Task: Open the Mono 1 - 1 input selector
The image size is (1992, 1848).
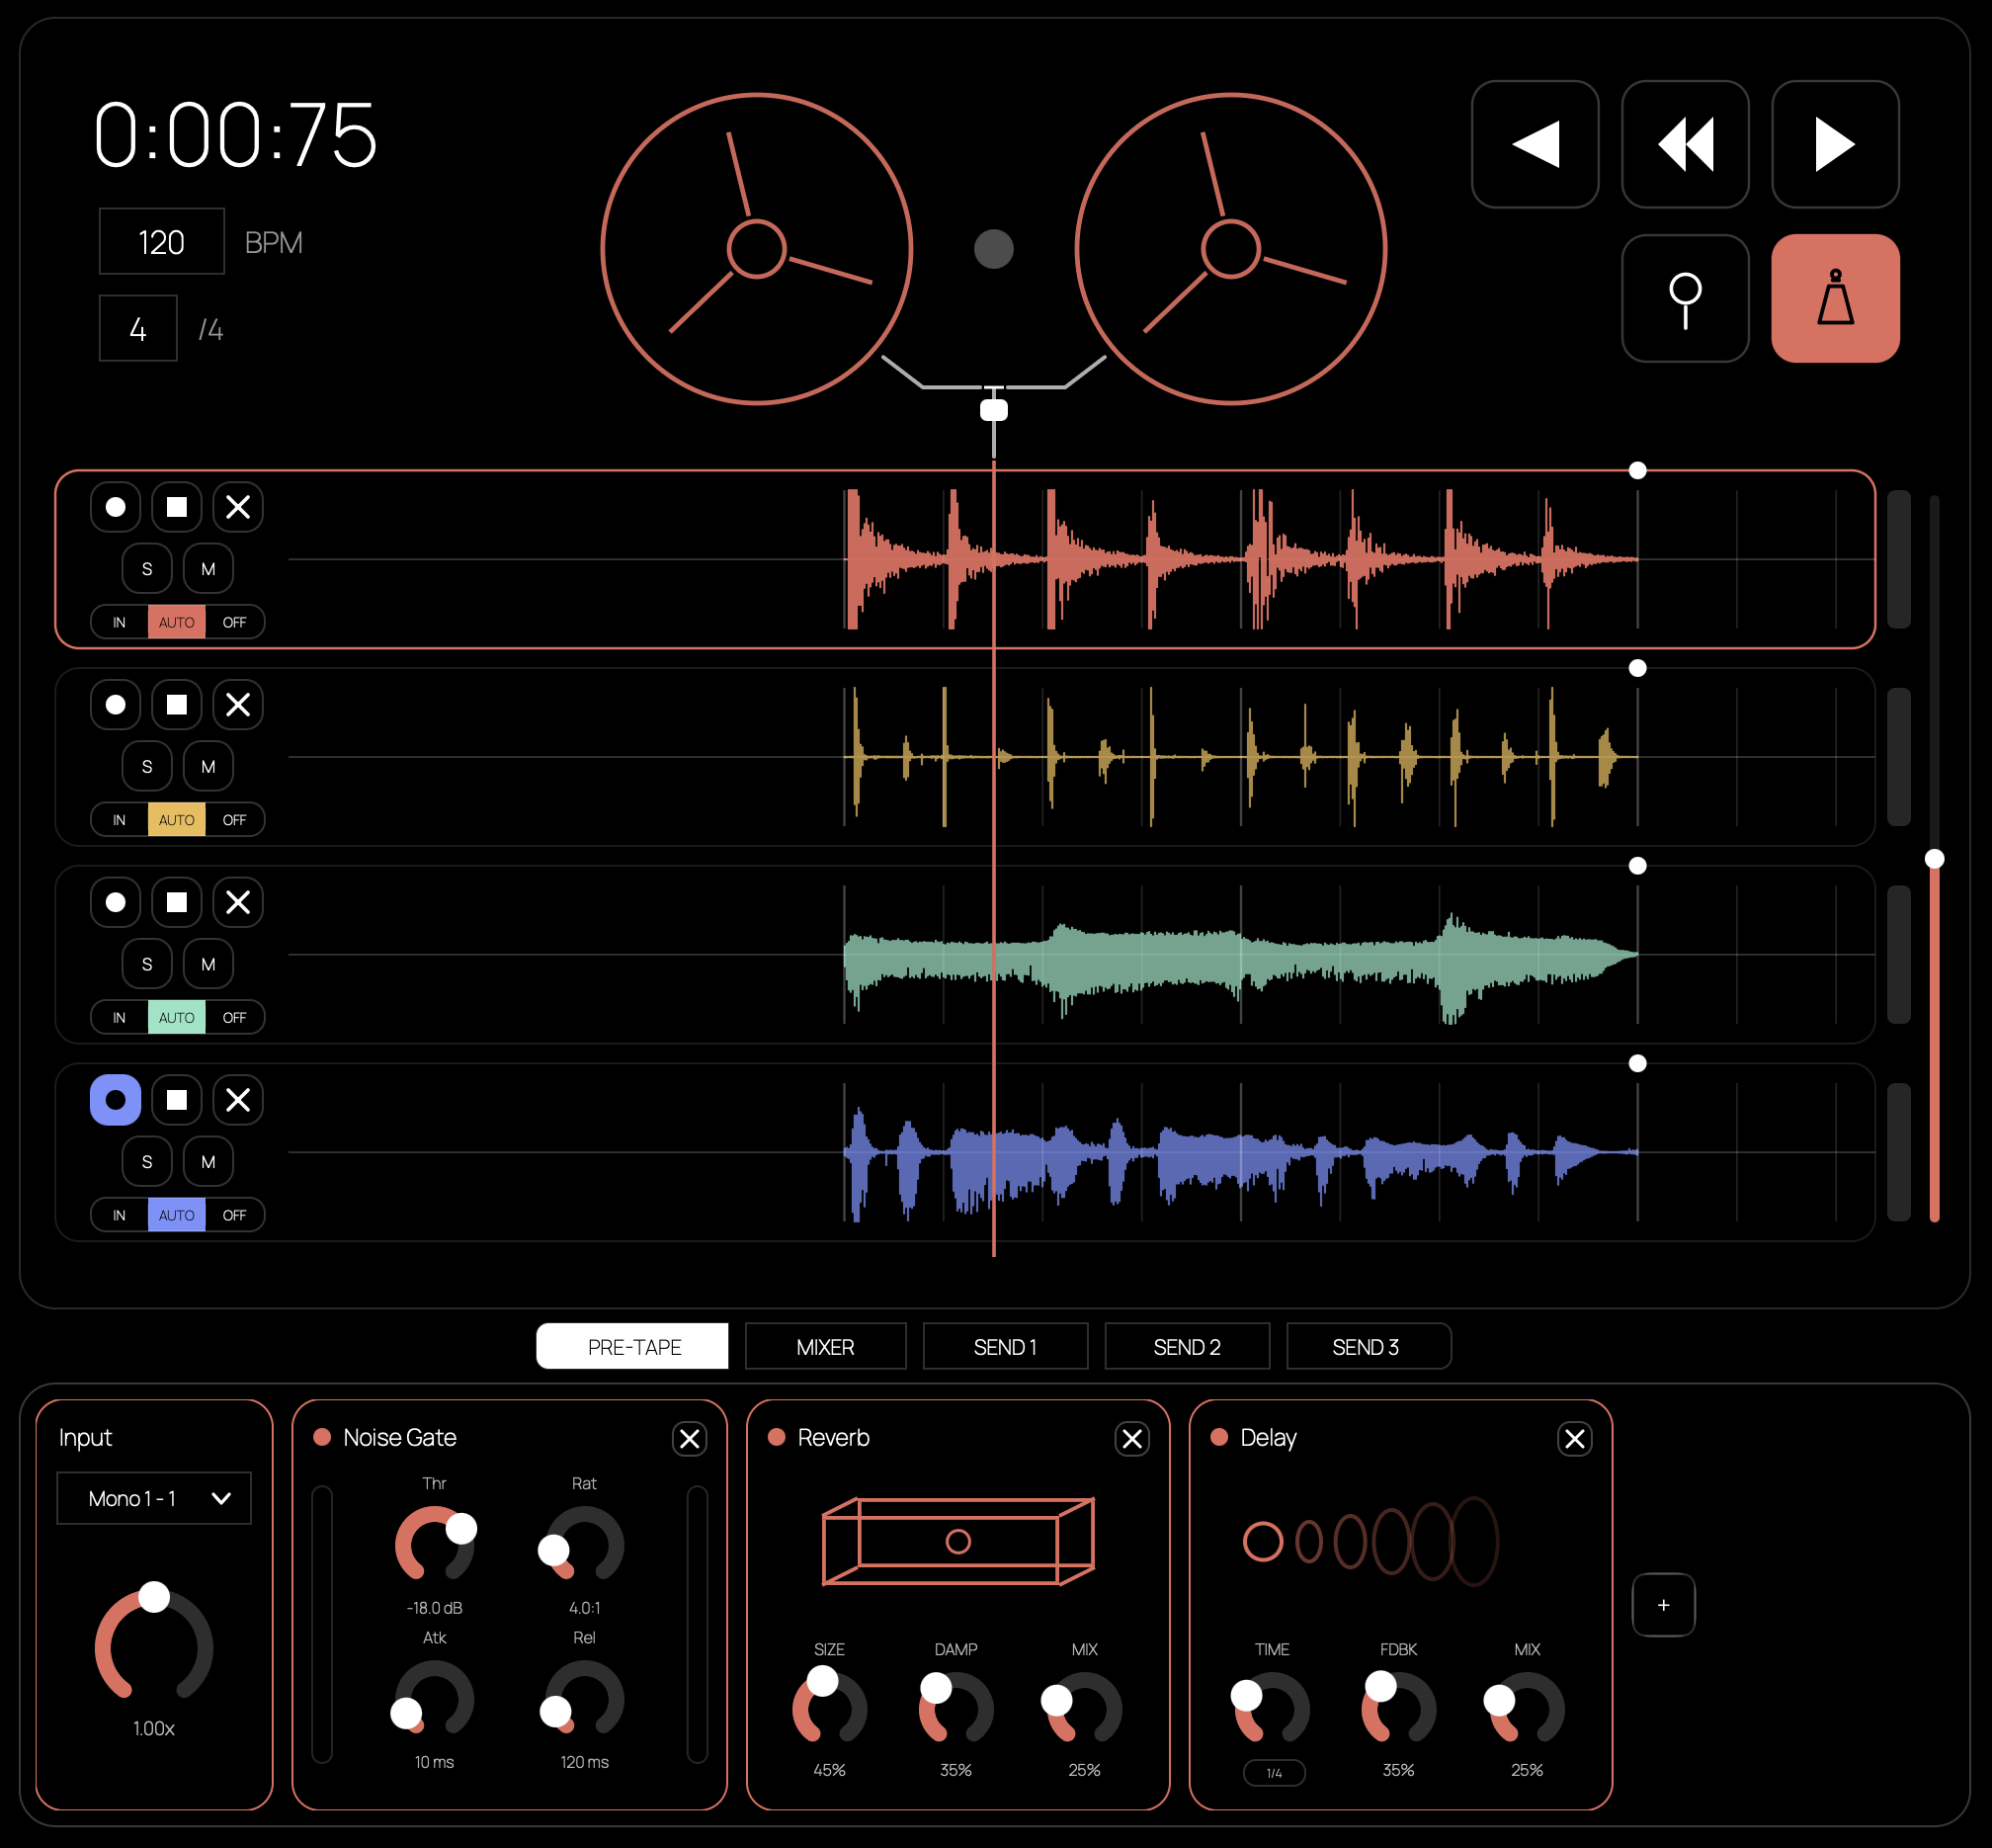Action: click(154, 1498)
